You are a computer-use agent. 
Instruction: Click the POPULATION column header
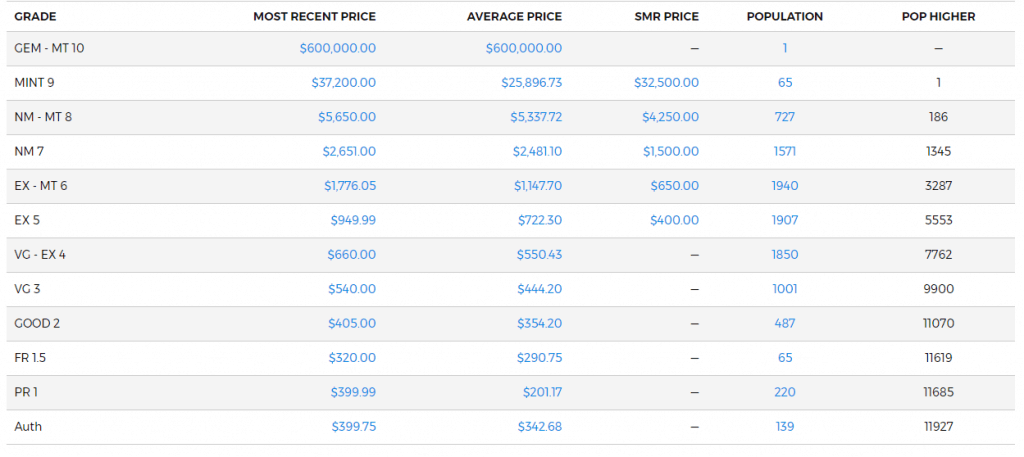tap(784, 17)
